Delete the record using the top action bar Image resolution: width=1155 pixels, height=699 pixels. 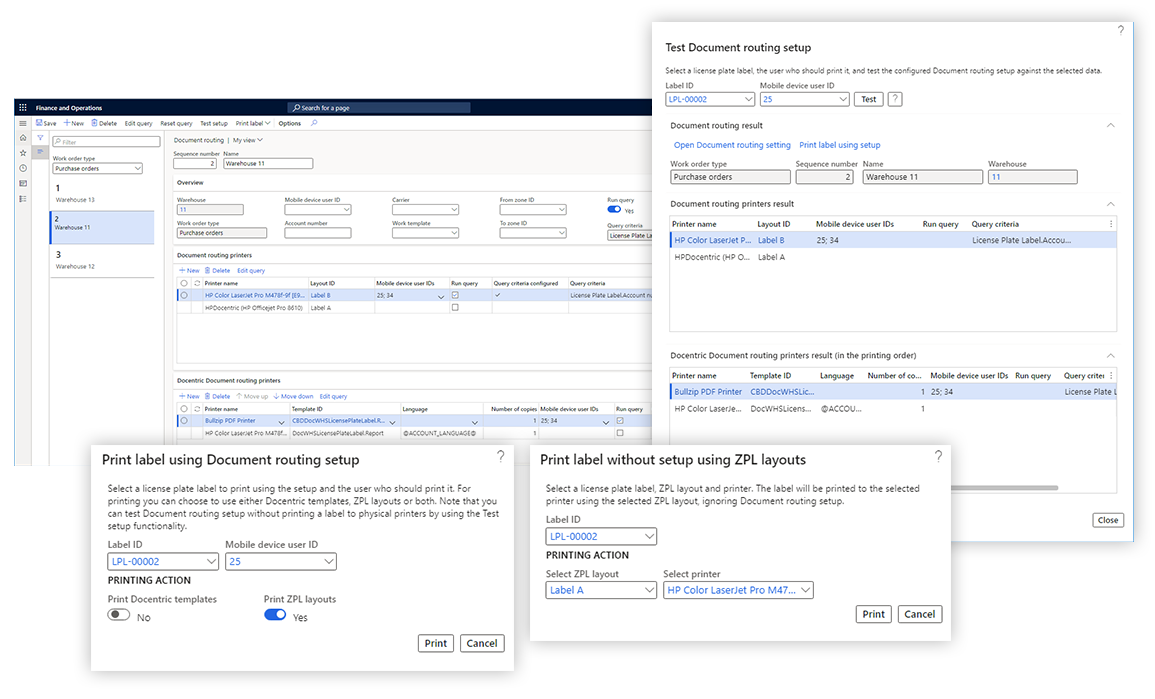(x=104, y=124)
